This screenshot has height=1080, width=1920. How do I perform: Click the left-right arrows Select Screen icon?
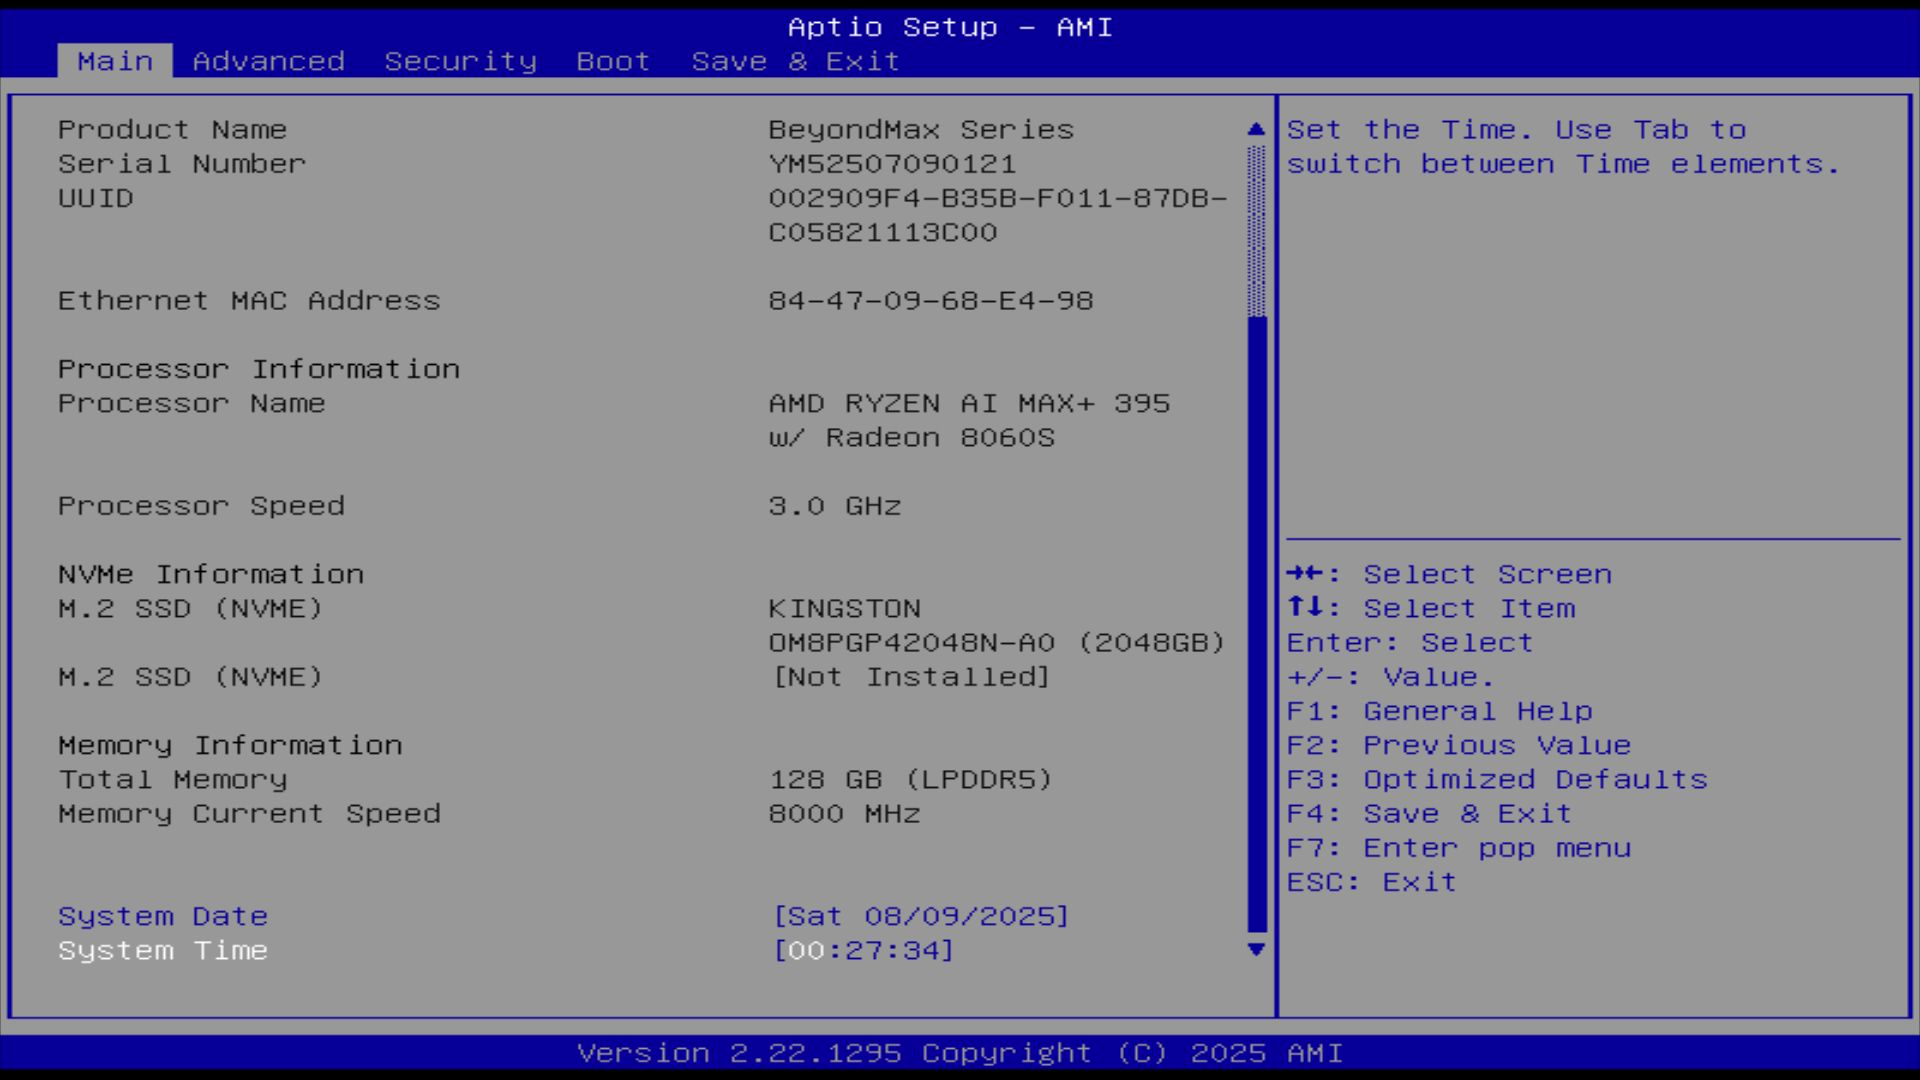[1304, 574]
